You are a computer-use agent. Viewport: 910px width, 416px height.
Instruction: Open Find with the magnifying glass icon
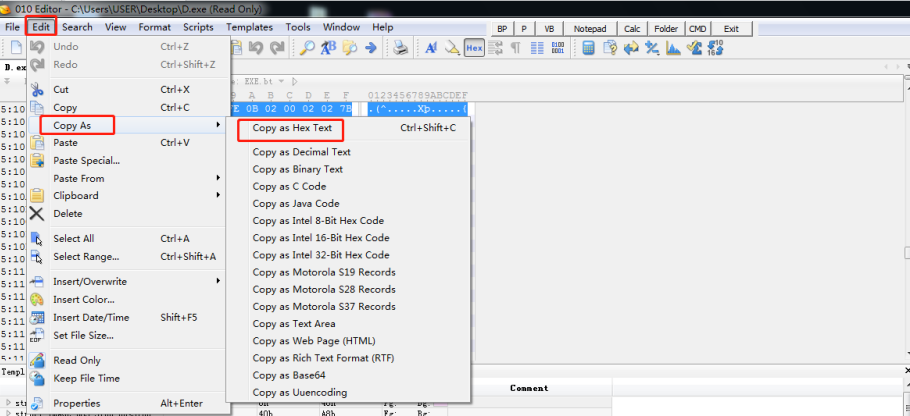click(307, 48)
